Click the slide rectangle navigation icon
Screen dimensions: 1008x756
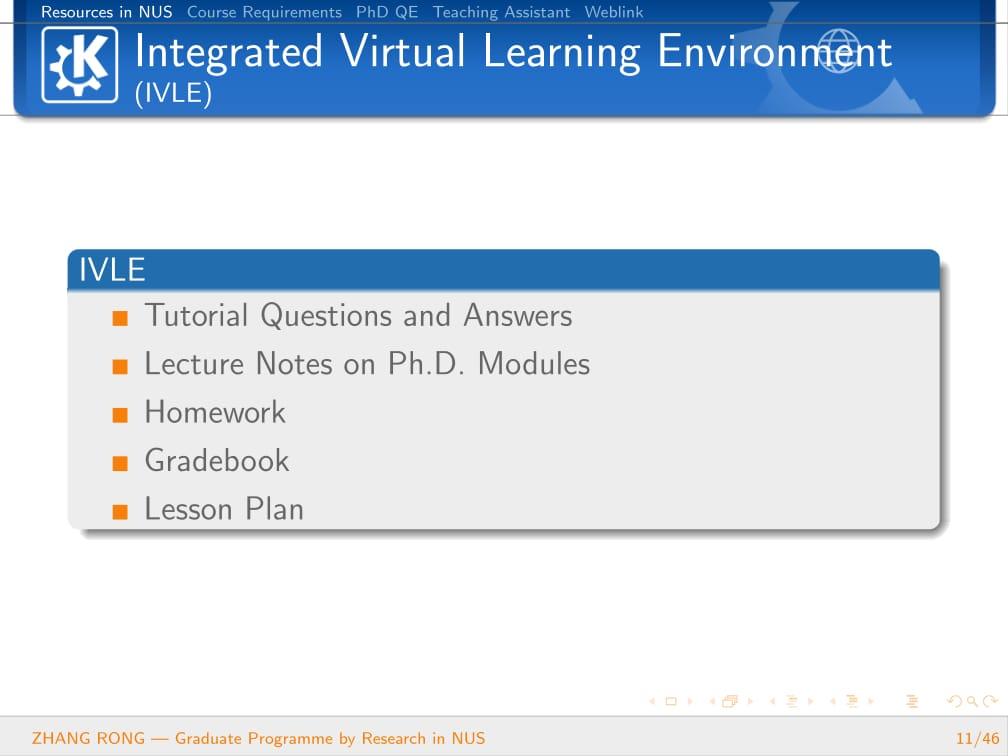[x=671, y=701]
